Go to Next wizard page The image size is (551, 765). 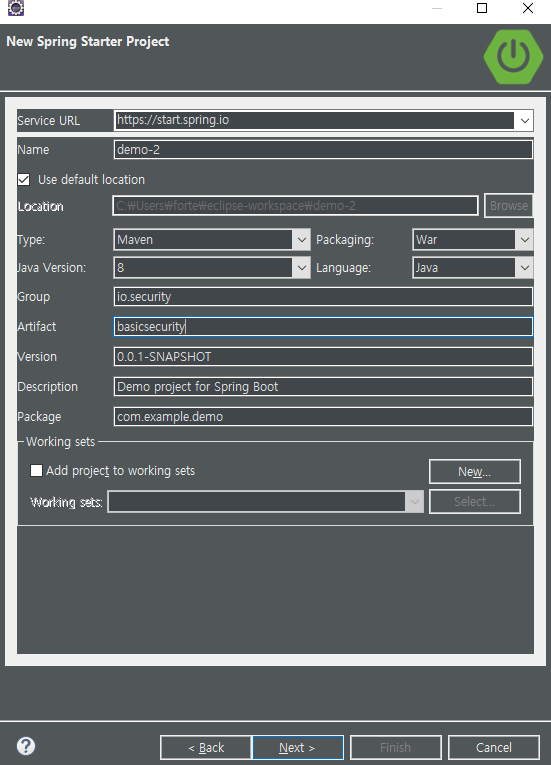tap(298, 747)
